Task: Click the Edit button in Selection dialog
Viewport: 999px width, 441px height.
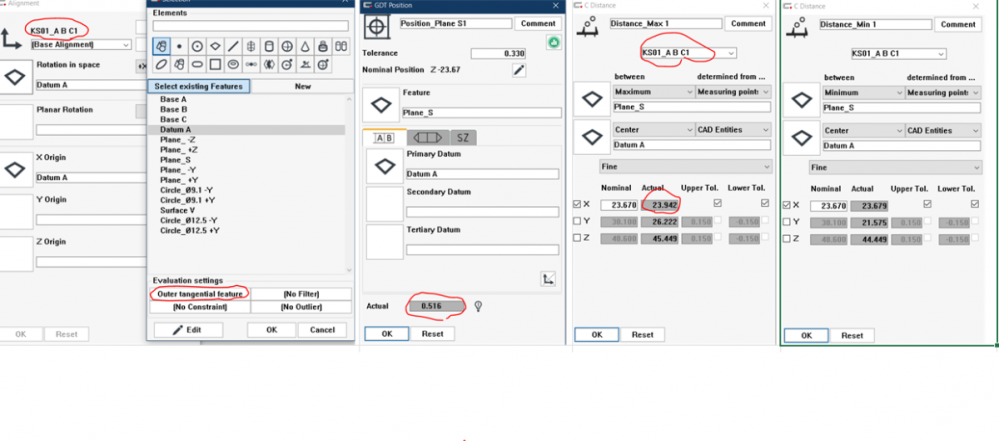Action: pos(188,330)
